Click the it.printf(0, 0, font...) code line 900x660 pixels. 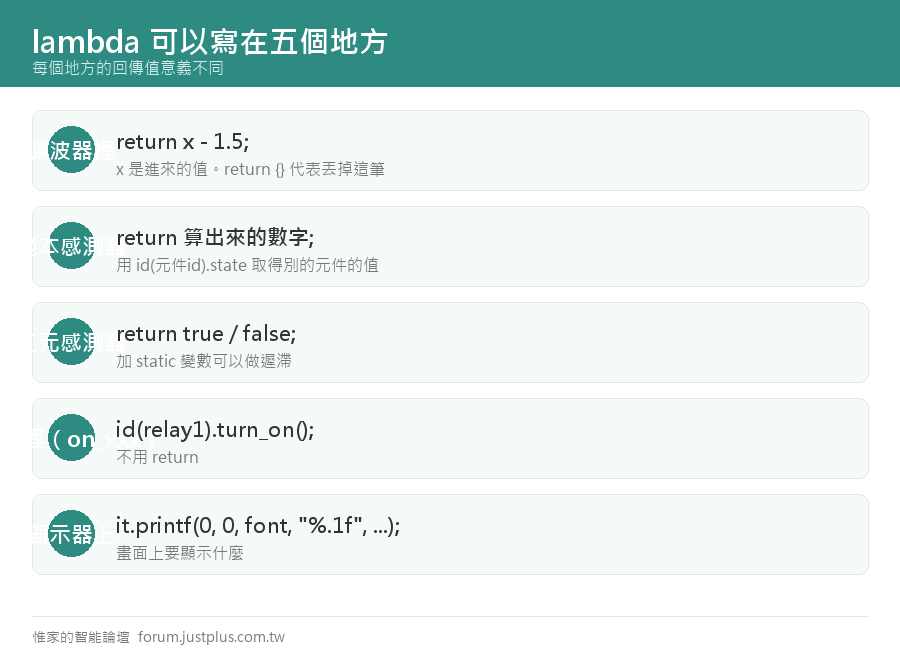point(258,526)
